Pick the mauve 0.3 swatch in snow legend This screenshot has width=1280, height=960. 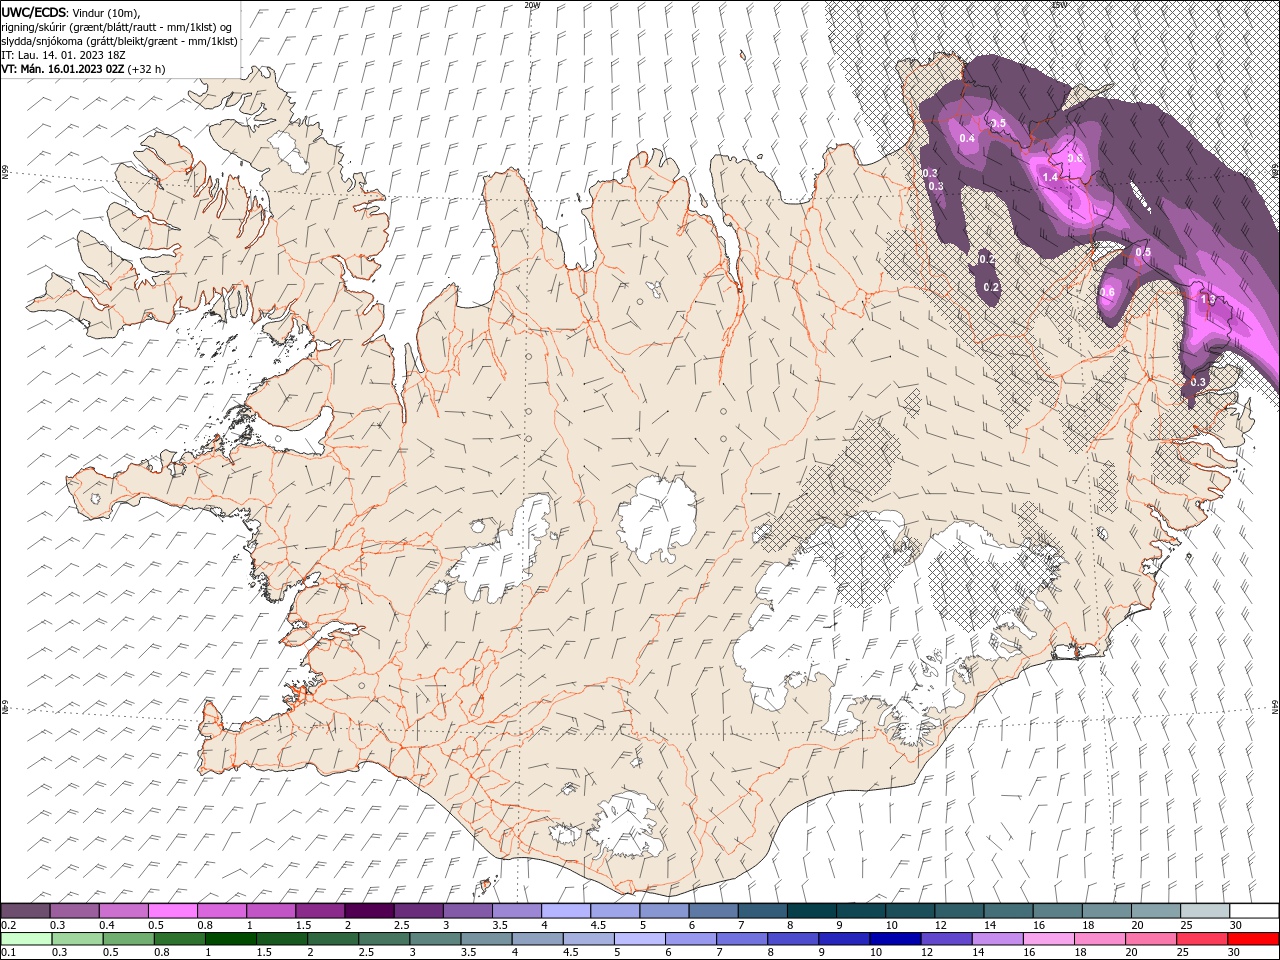click(x=74, y=911)
